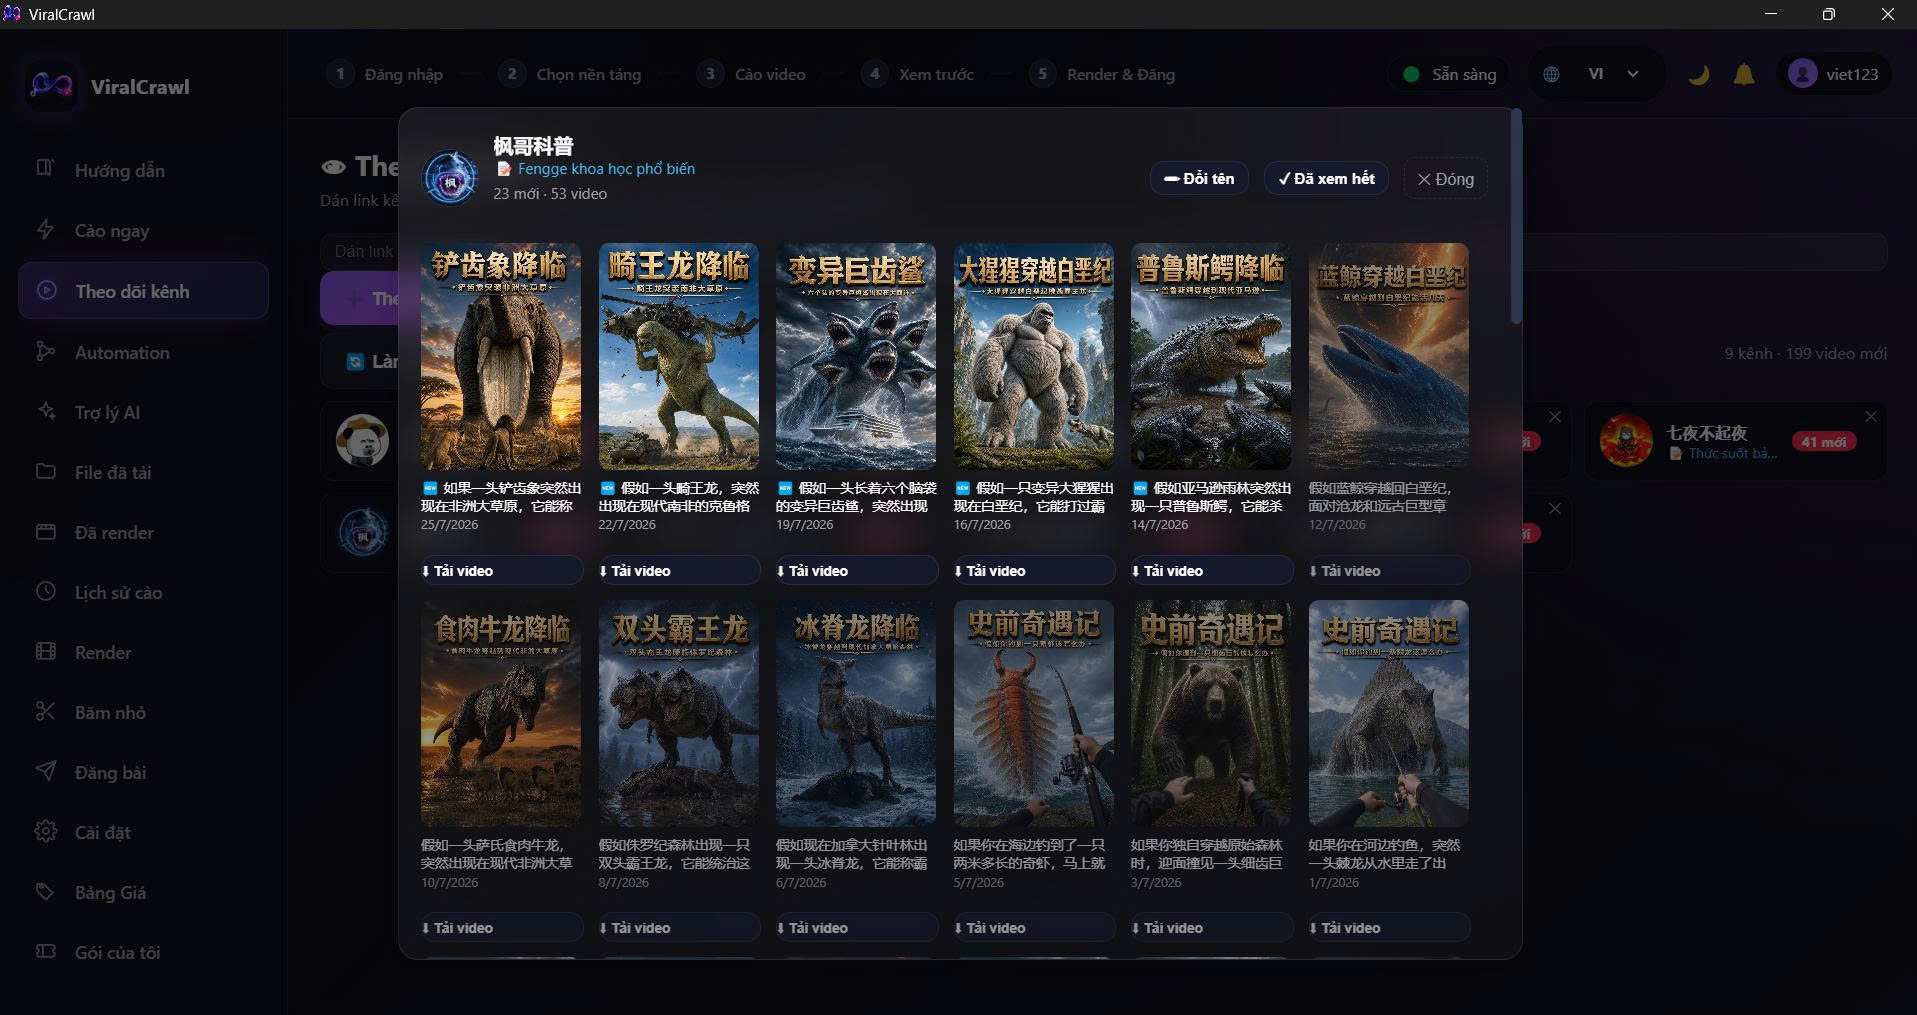Open the 食肉牛龙降临 video thumbnail
The image size is (1917, 1015).
pos(501,713)
